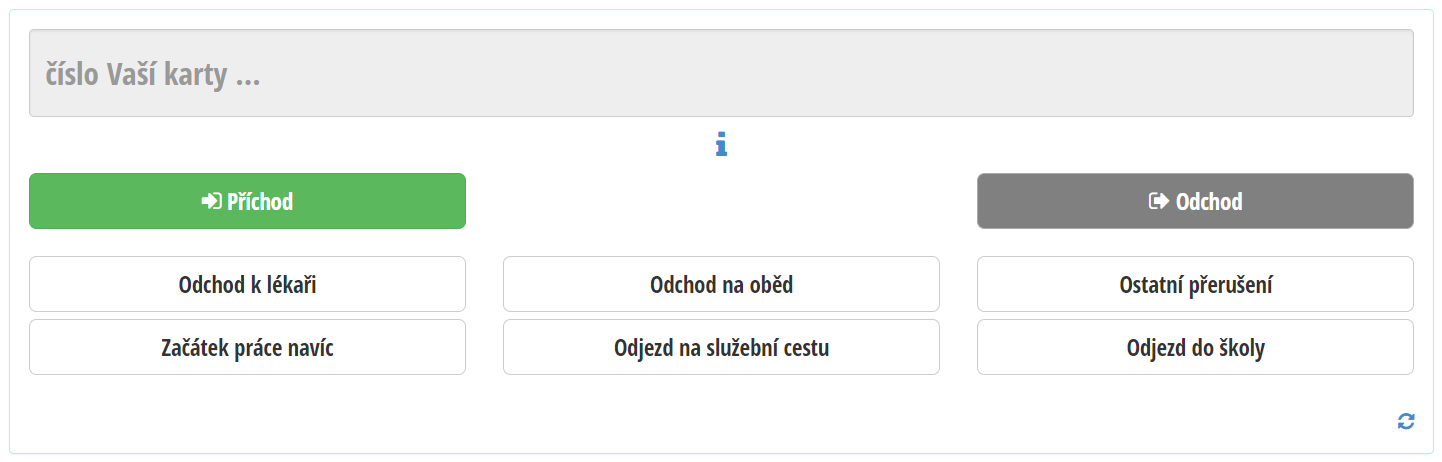This screenshot has height=462, width=1442.
Task: Click the blue info icon
Action: pyautogui.click(x=721, y=145)
